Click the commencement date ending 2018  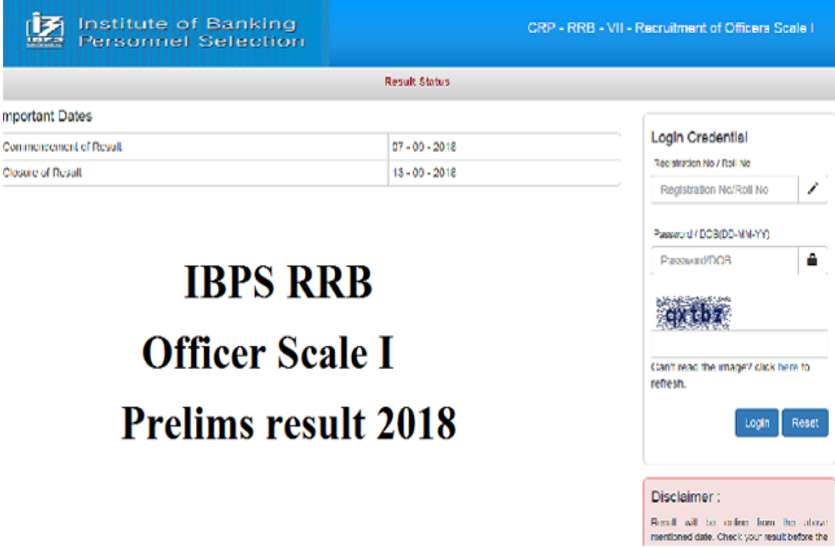(424, 147)
